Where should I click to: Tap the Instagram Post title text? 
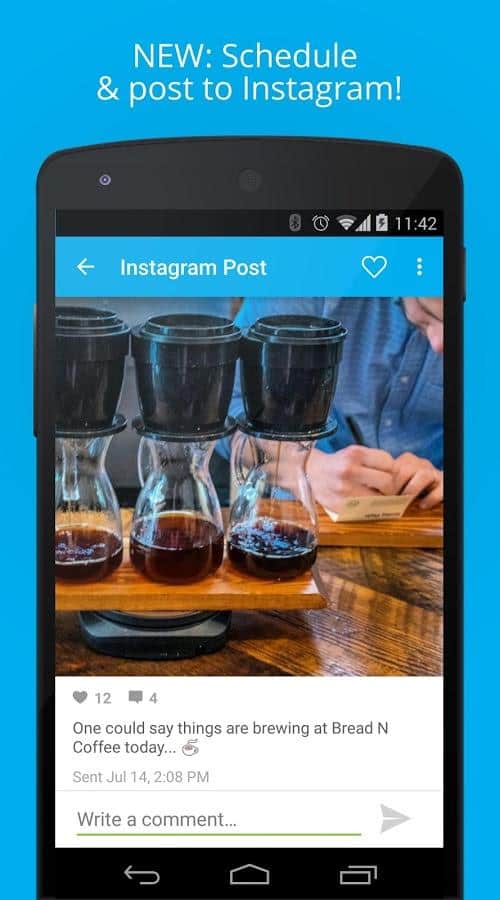pos(193,267)
